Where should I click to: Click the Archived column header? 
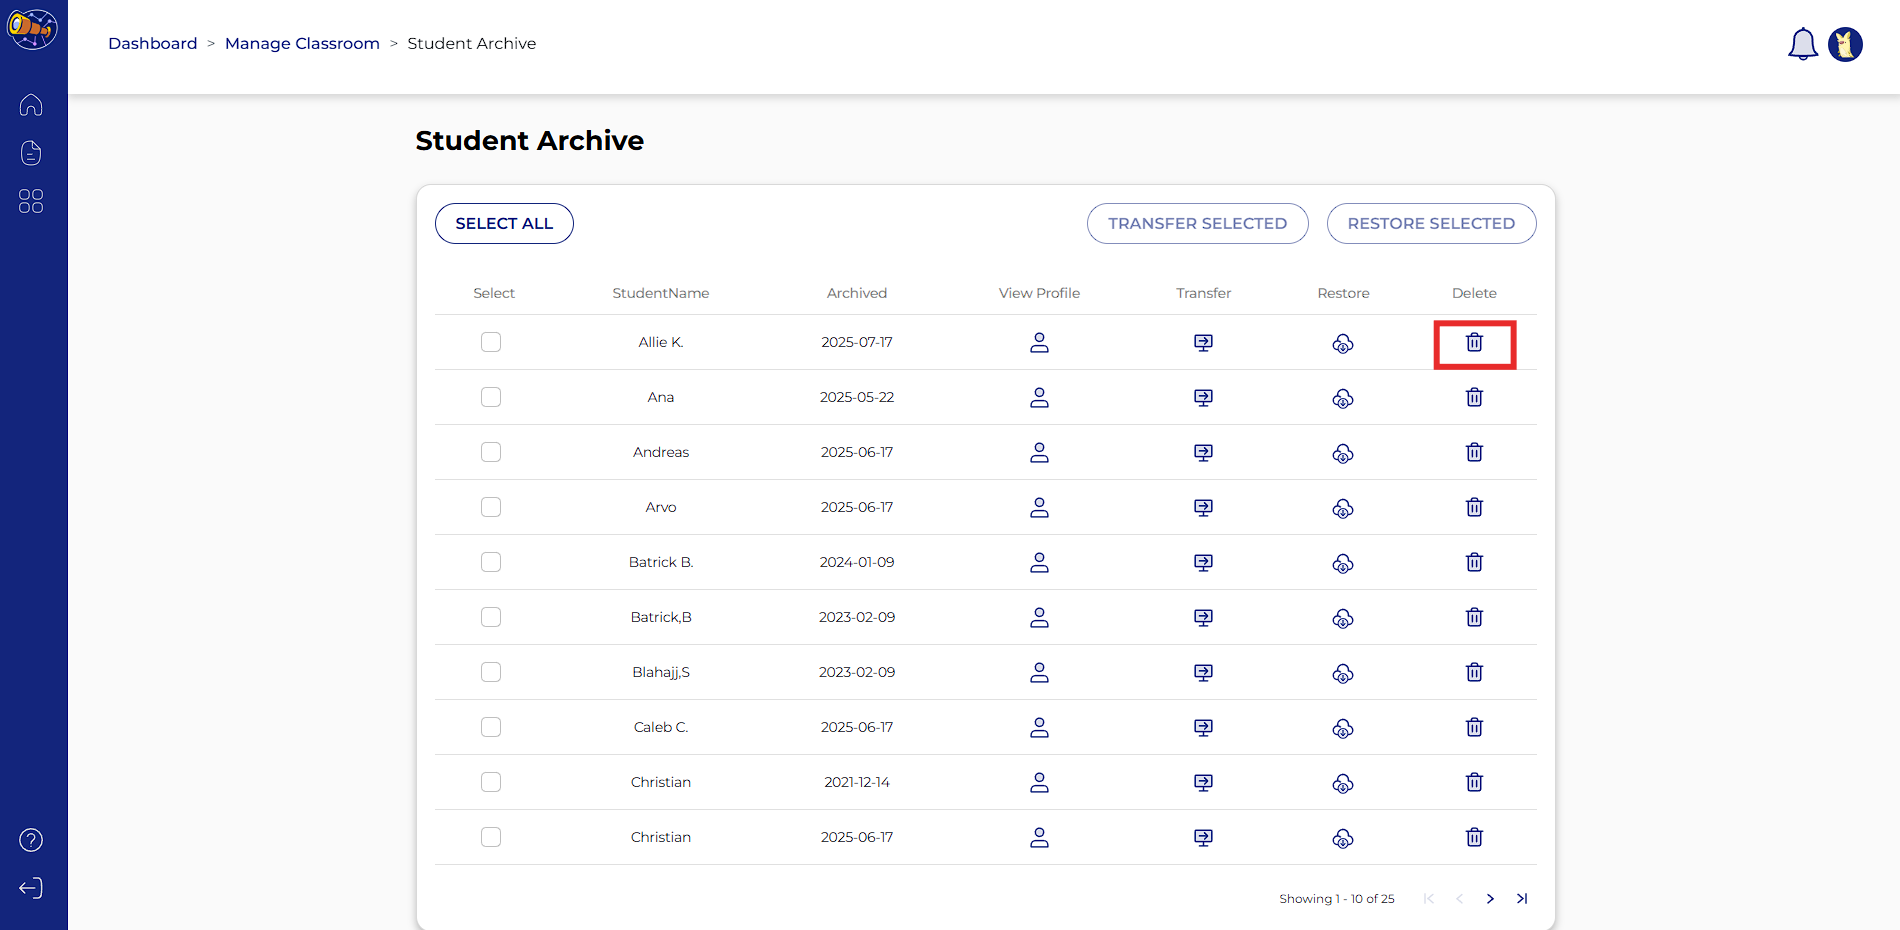(857, 293)
